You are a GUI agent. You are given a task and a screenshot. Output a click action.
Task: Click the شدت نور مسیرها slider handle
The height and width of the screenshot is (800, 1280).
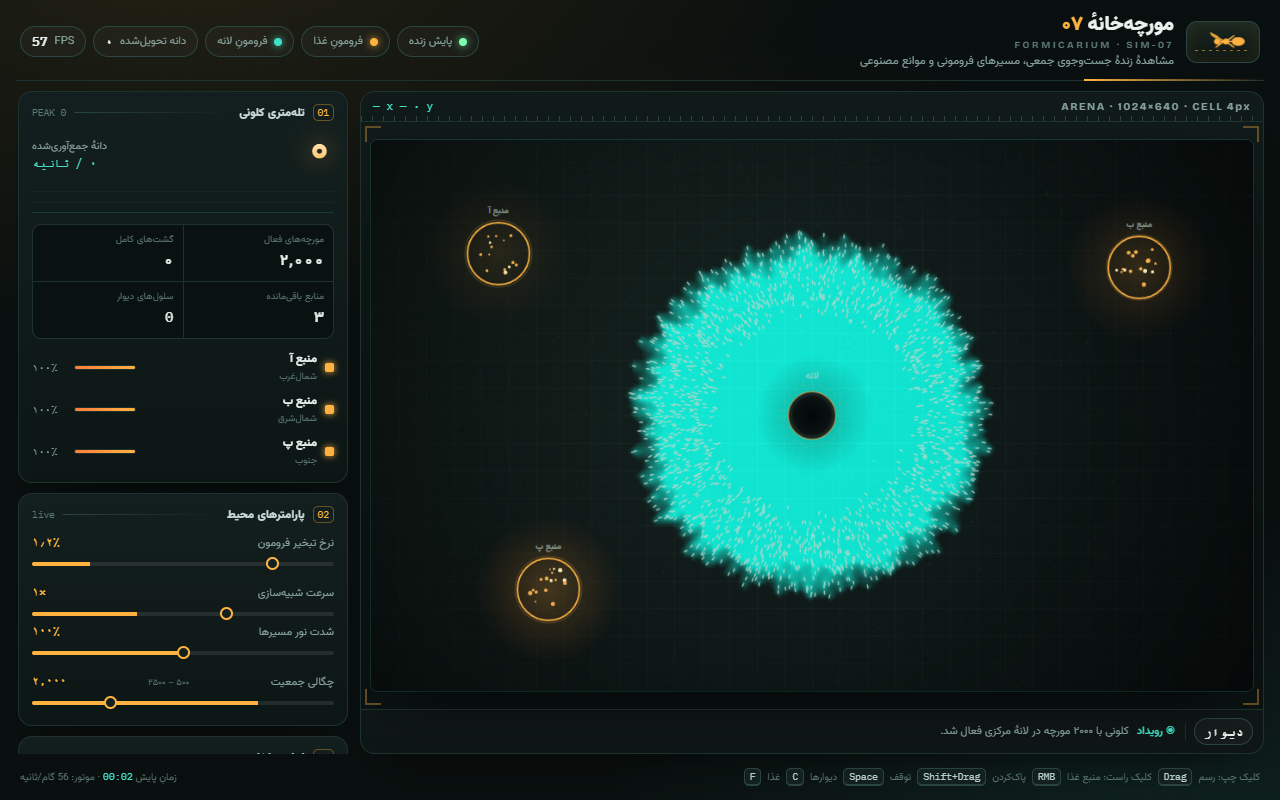(x=183, y=652)
